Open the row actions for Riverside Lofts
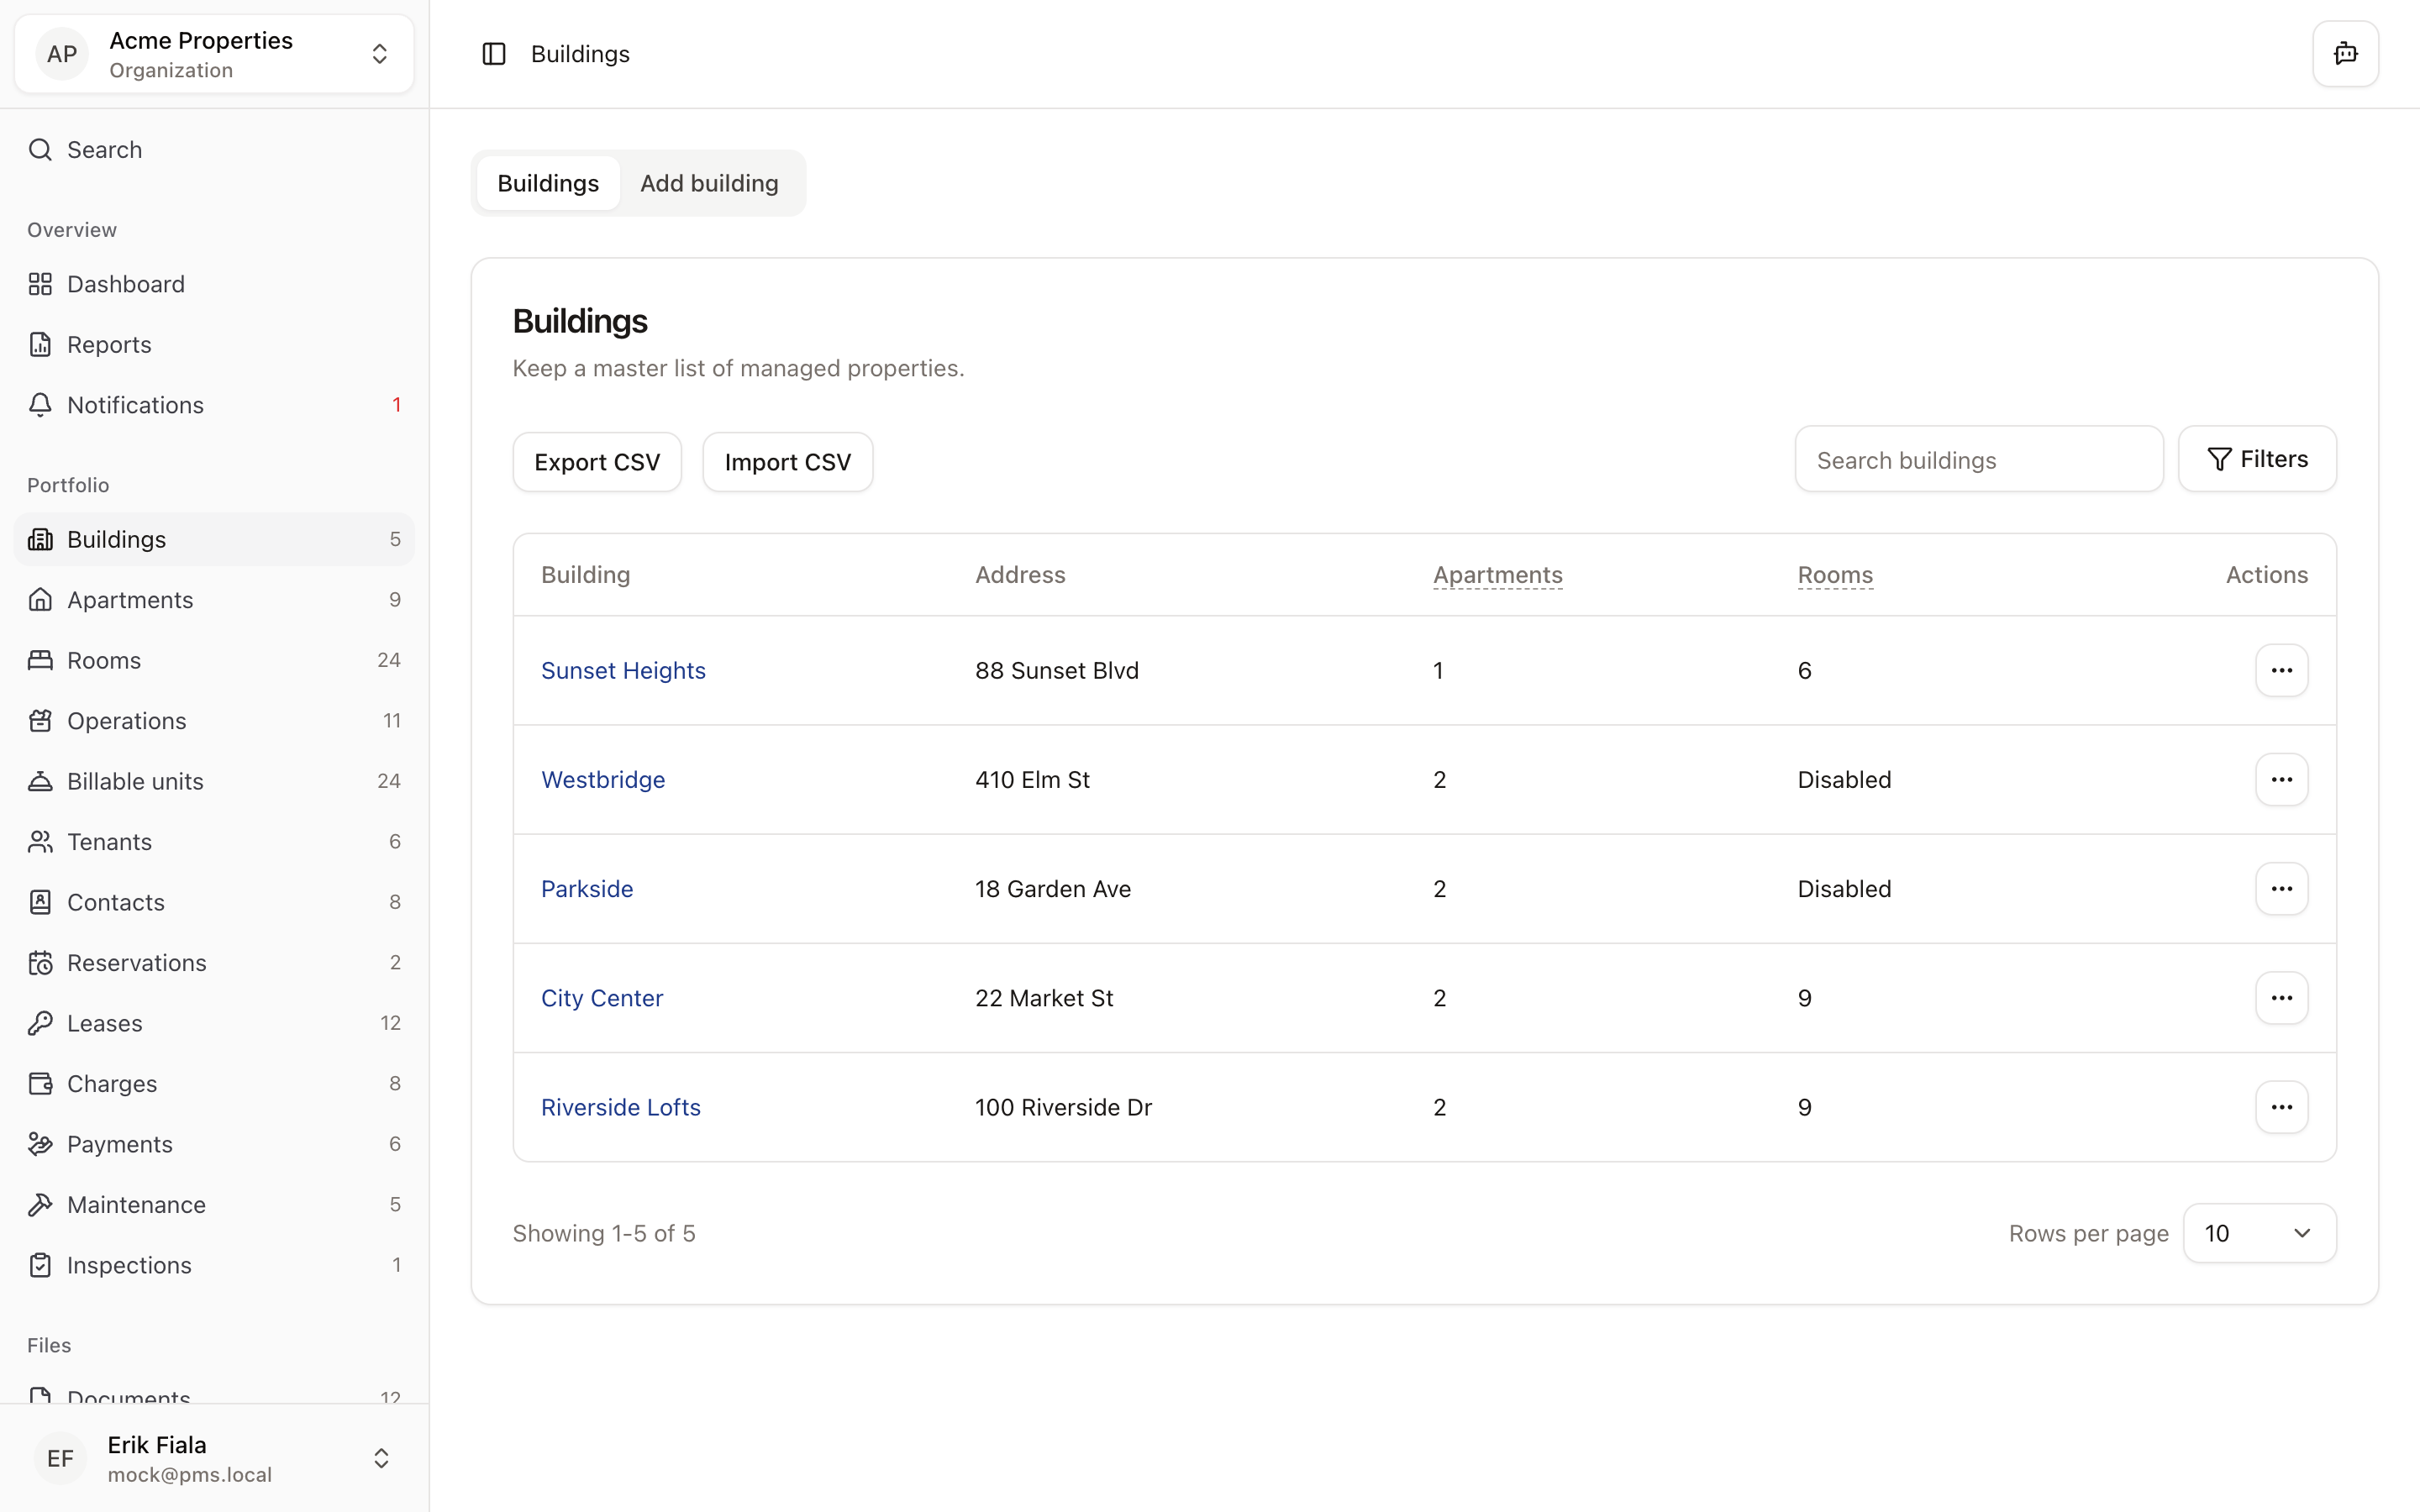Image resolution: width=2420 pixels, height=1512 pixels. point(2281,1107)
